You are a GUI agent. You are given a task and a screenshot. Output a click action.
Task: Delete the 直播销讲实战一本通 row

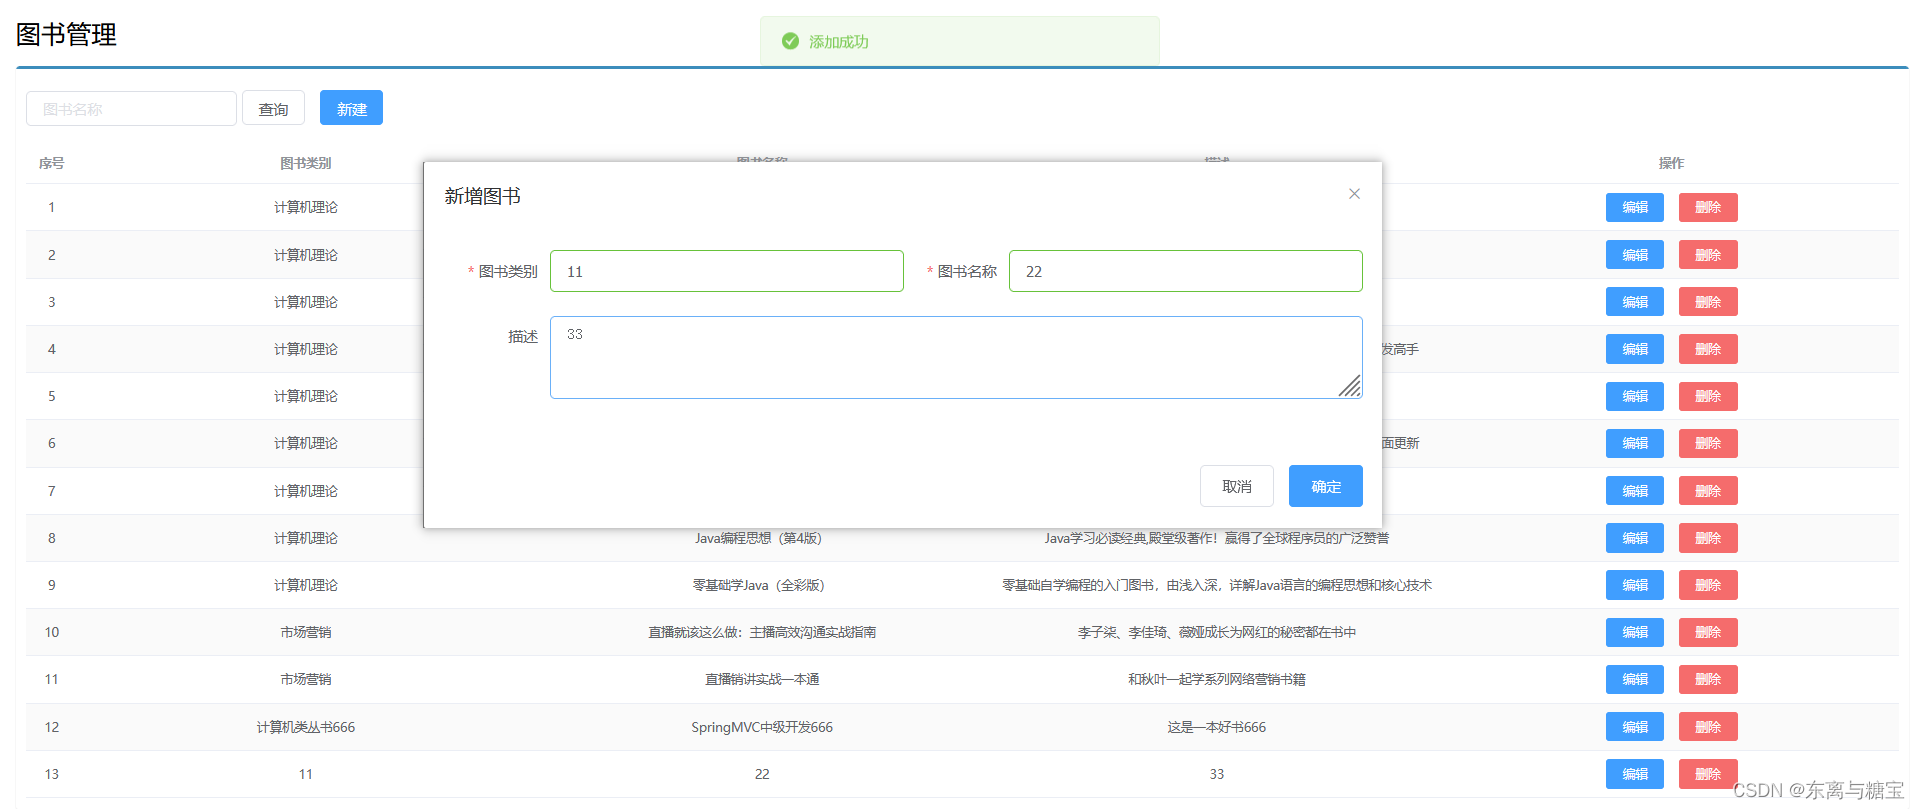tap(1708, 679)
